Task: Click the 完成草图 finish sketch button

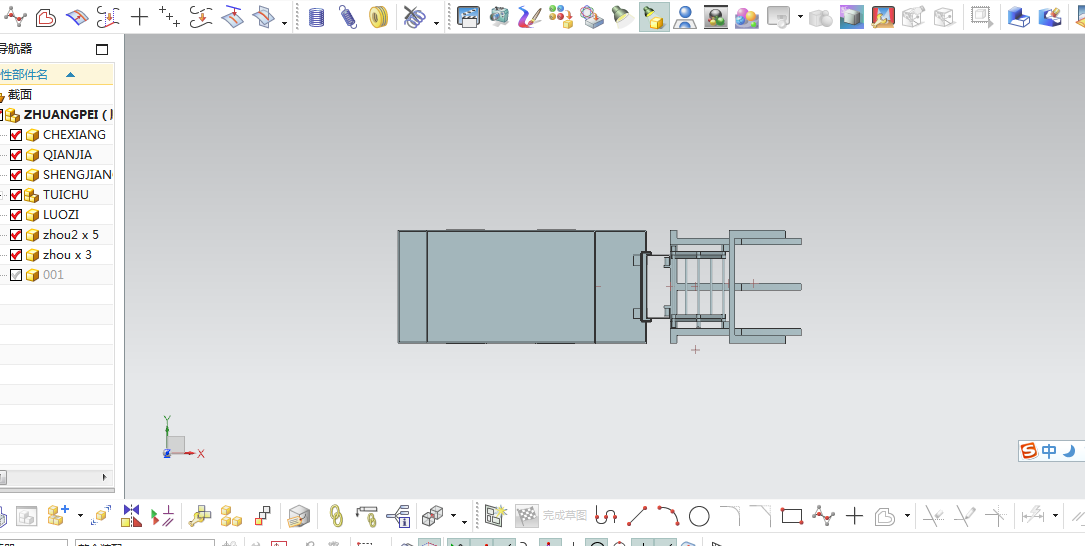Action: point(551,516)
